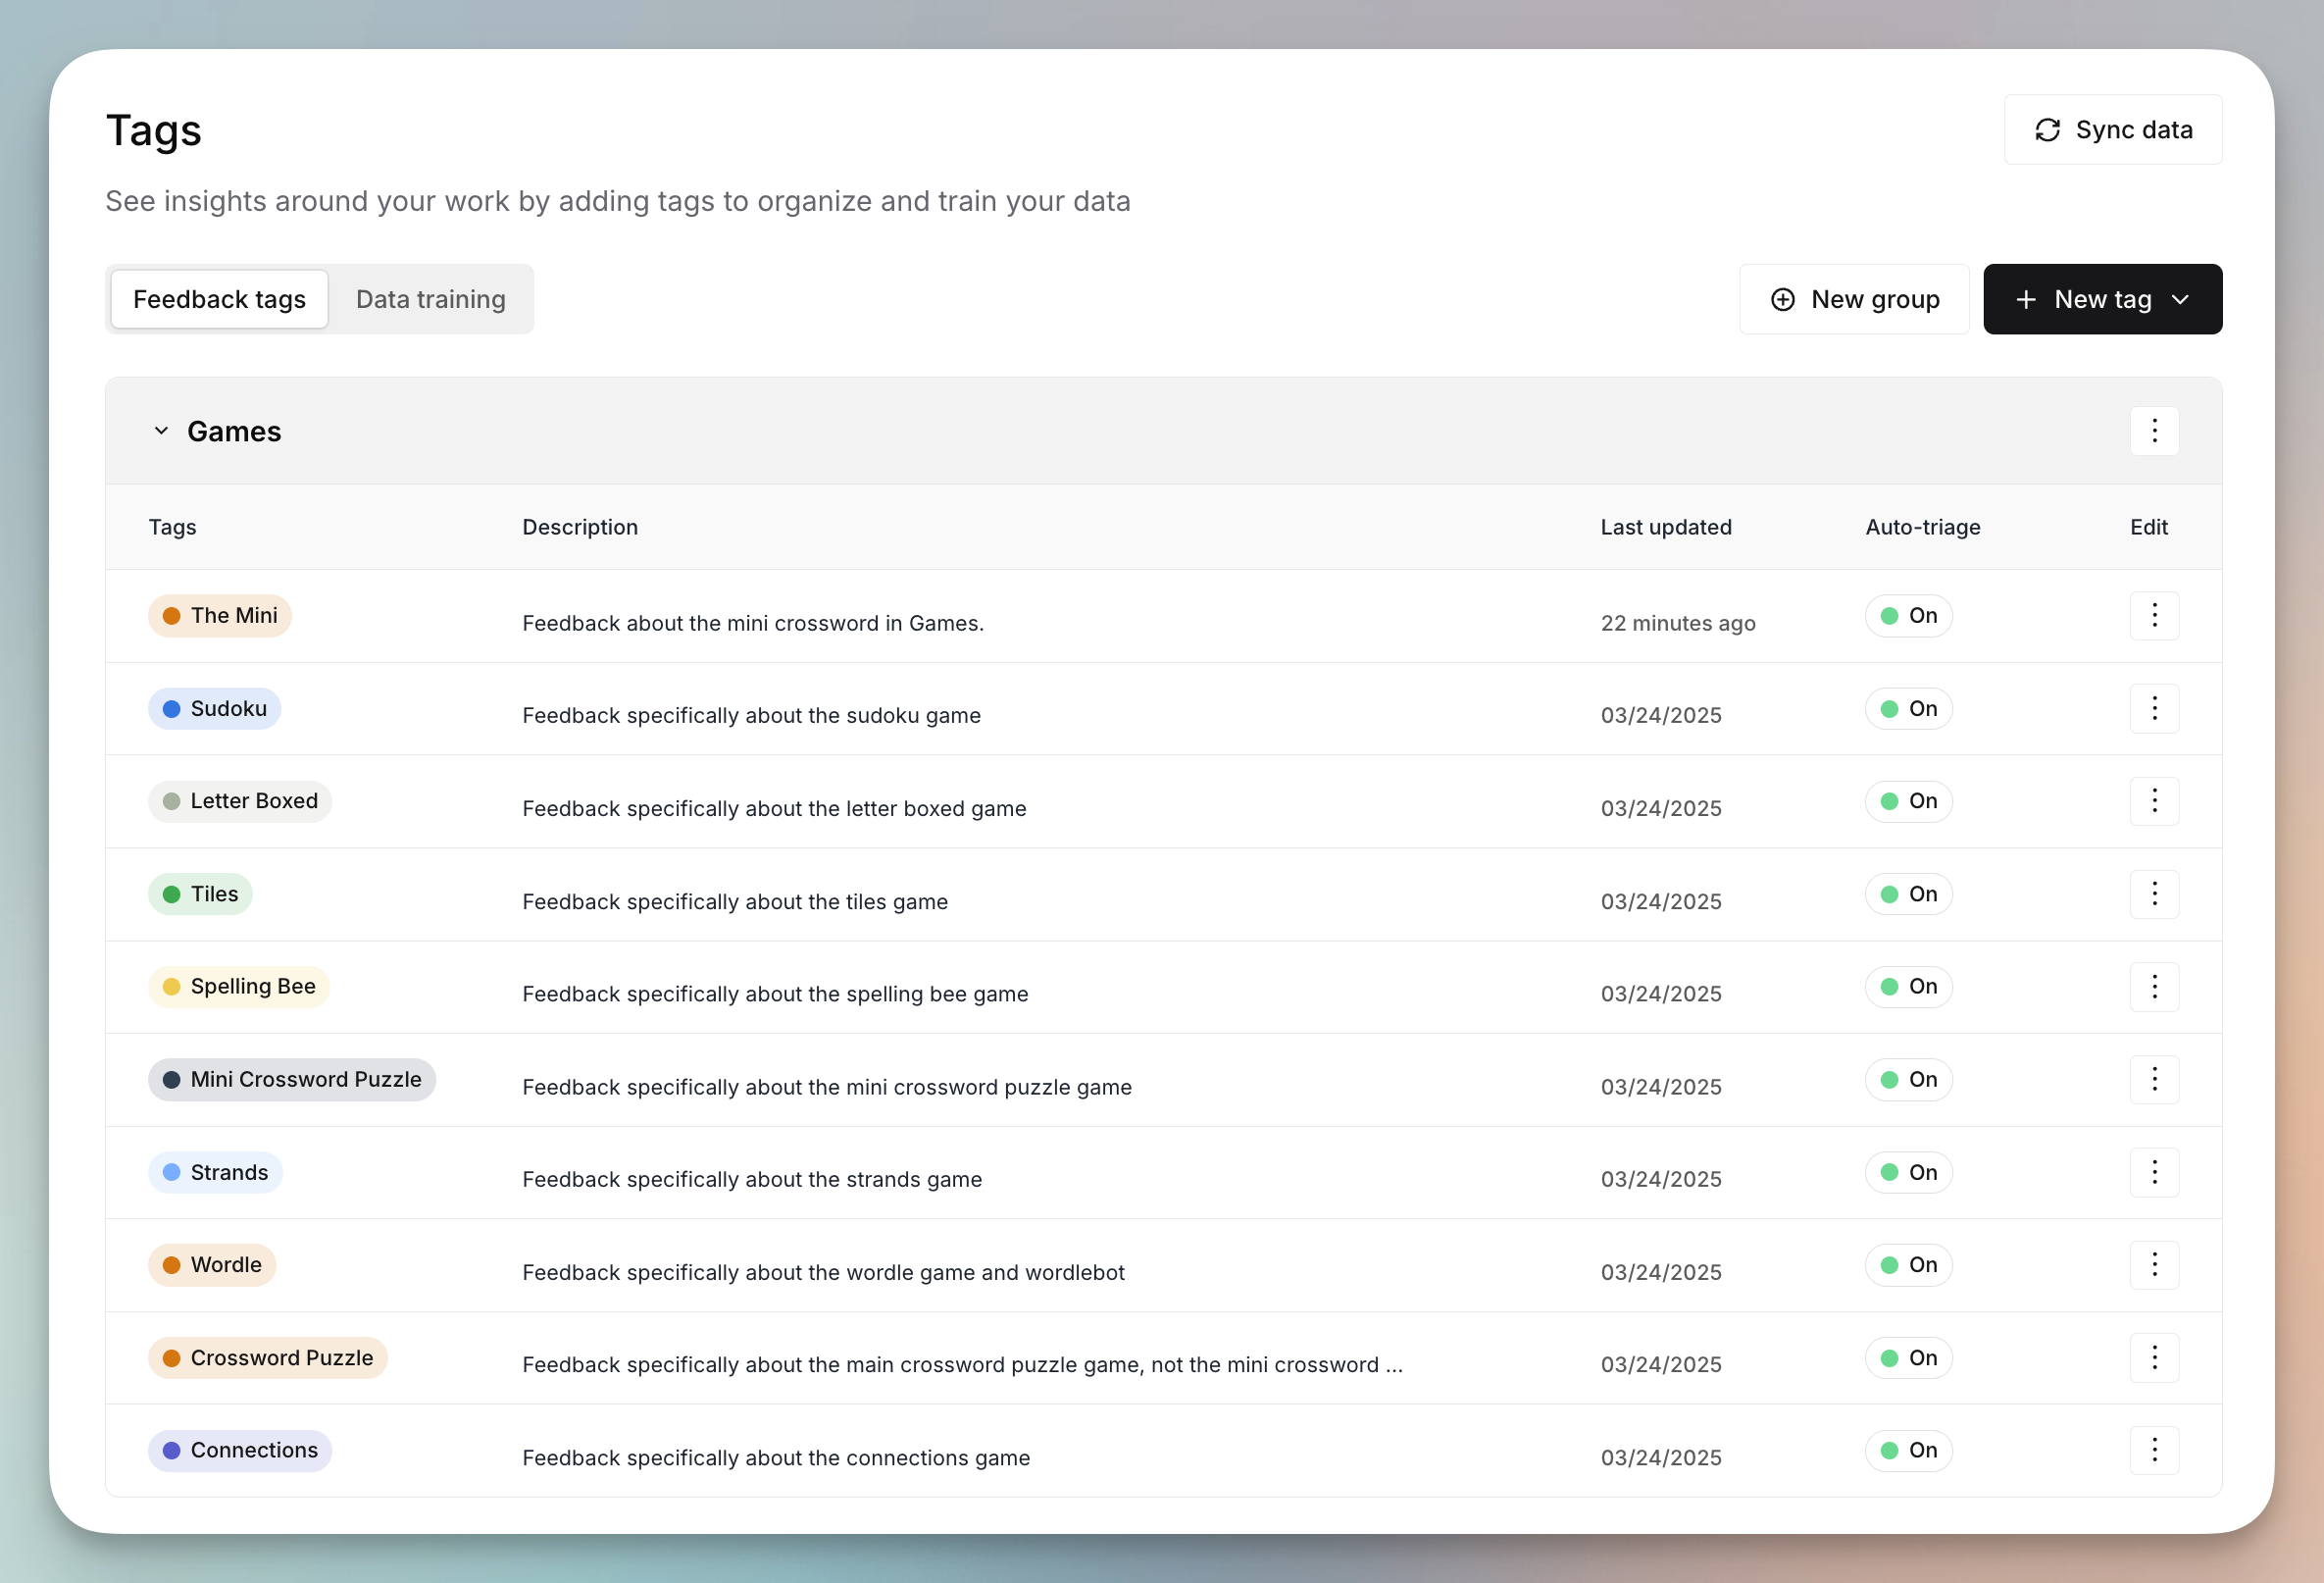
Task: Click the Auto-triage column header
Action: [x=1922, y=527]
